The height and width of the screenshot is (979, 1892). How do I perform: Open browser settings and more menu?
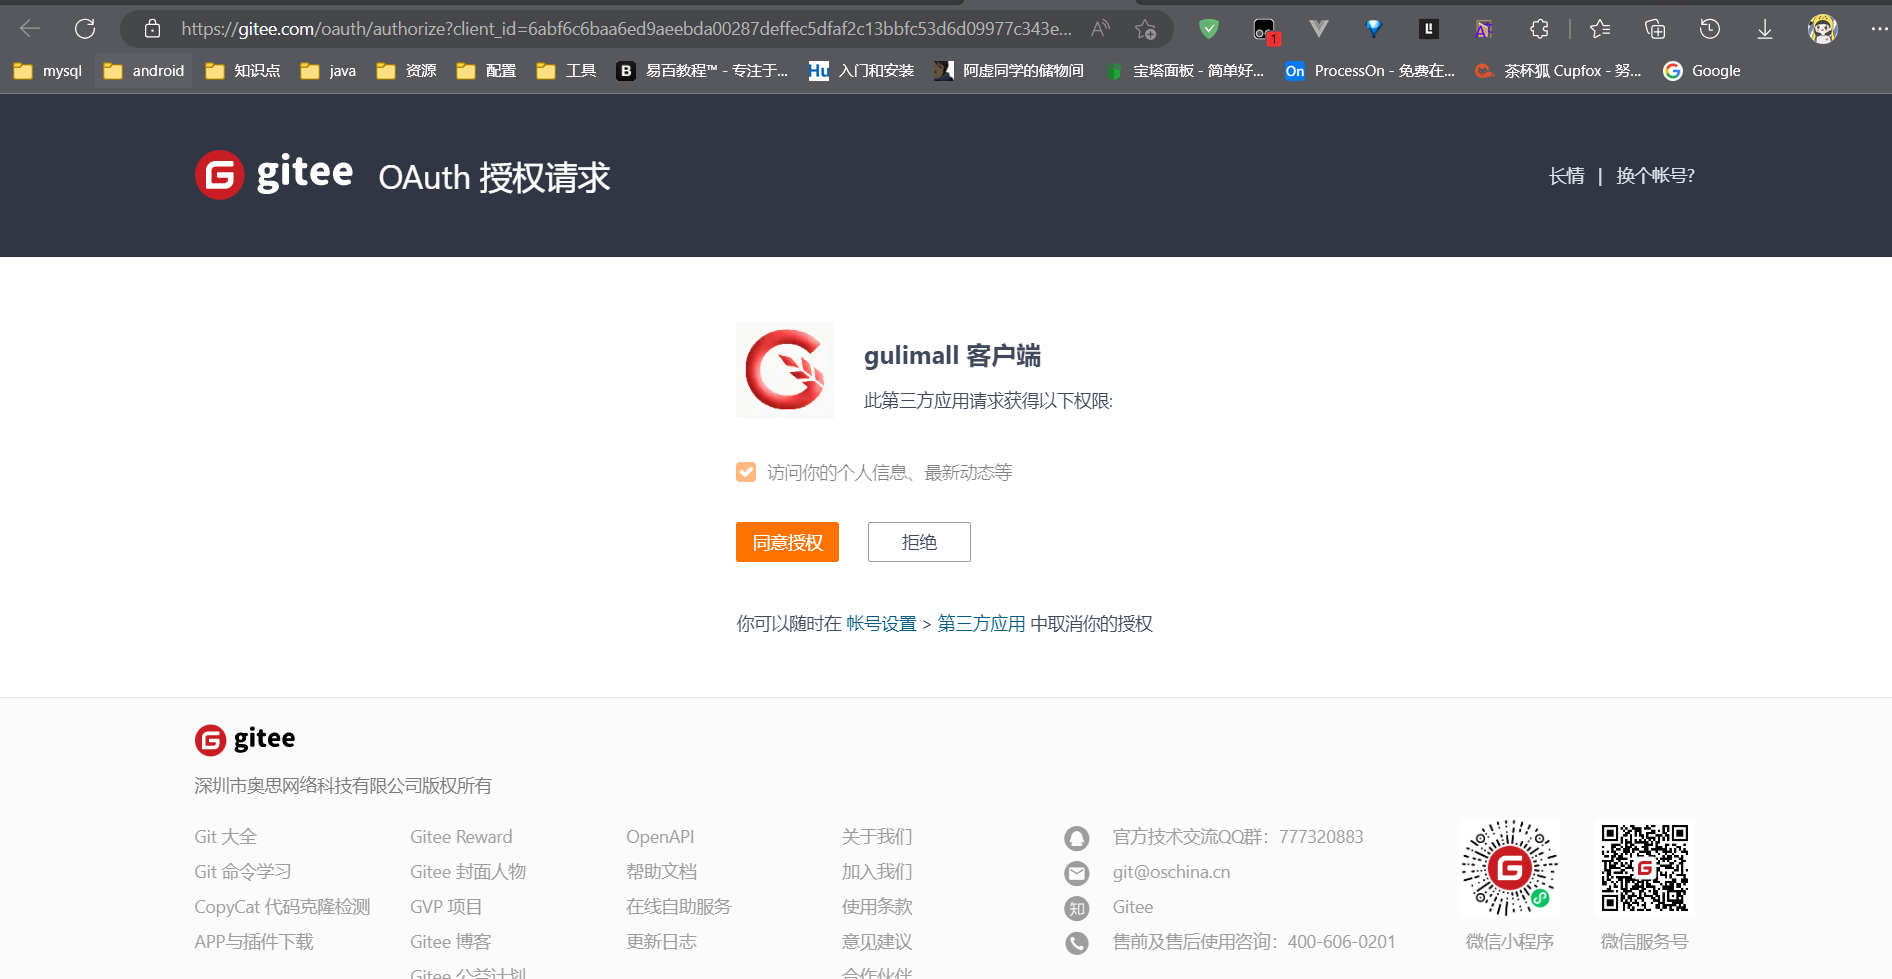tap(1879, 29)
